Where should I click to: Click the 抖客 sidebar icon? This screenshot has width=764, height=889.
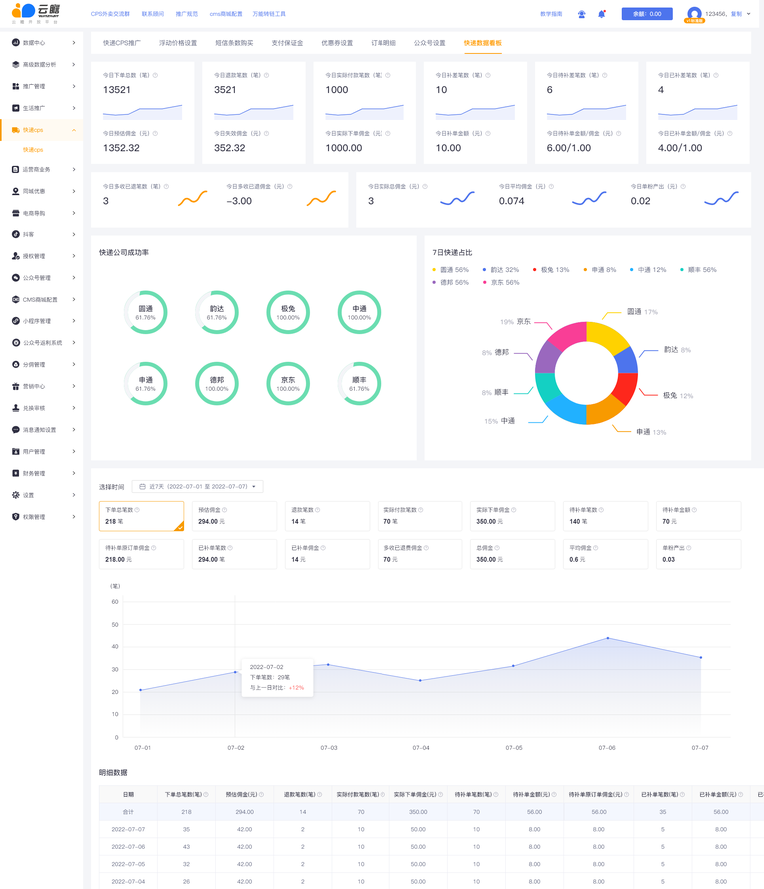16,234
